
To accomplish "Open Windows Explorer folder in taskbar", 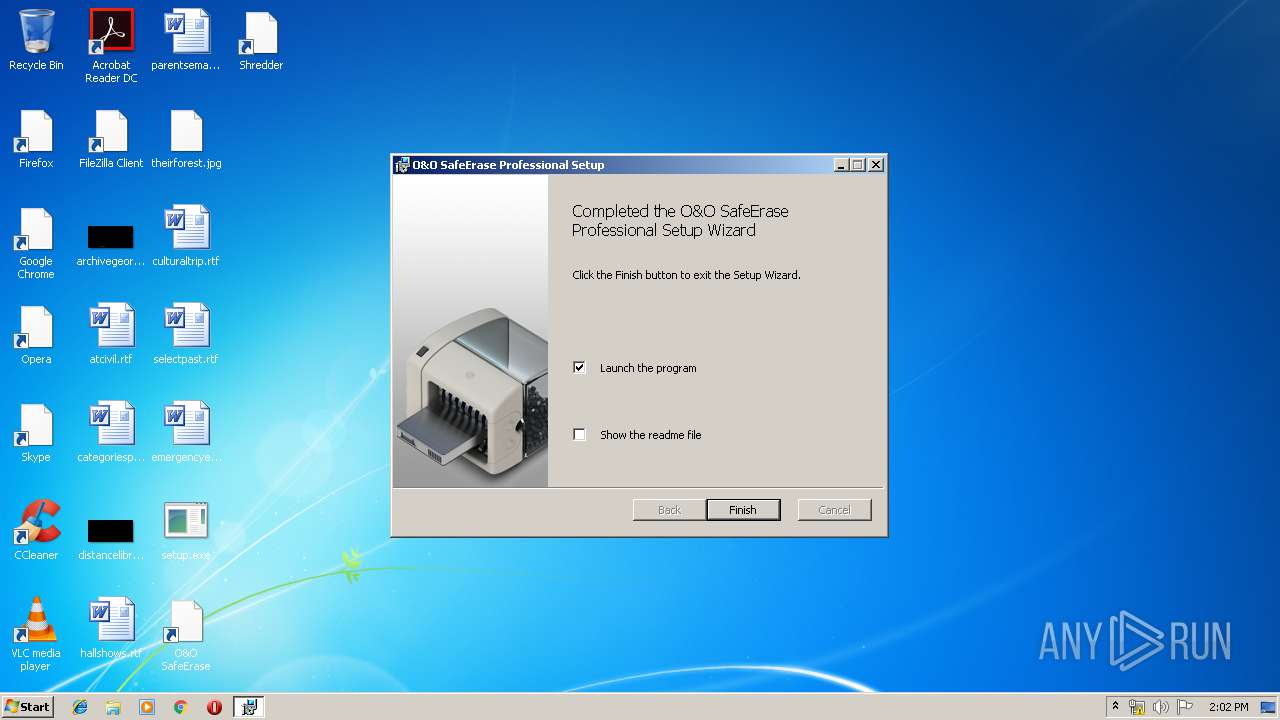I will tap(113, 707).
